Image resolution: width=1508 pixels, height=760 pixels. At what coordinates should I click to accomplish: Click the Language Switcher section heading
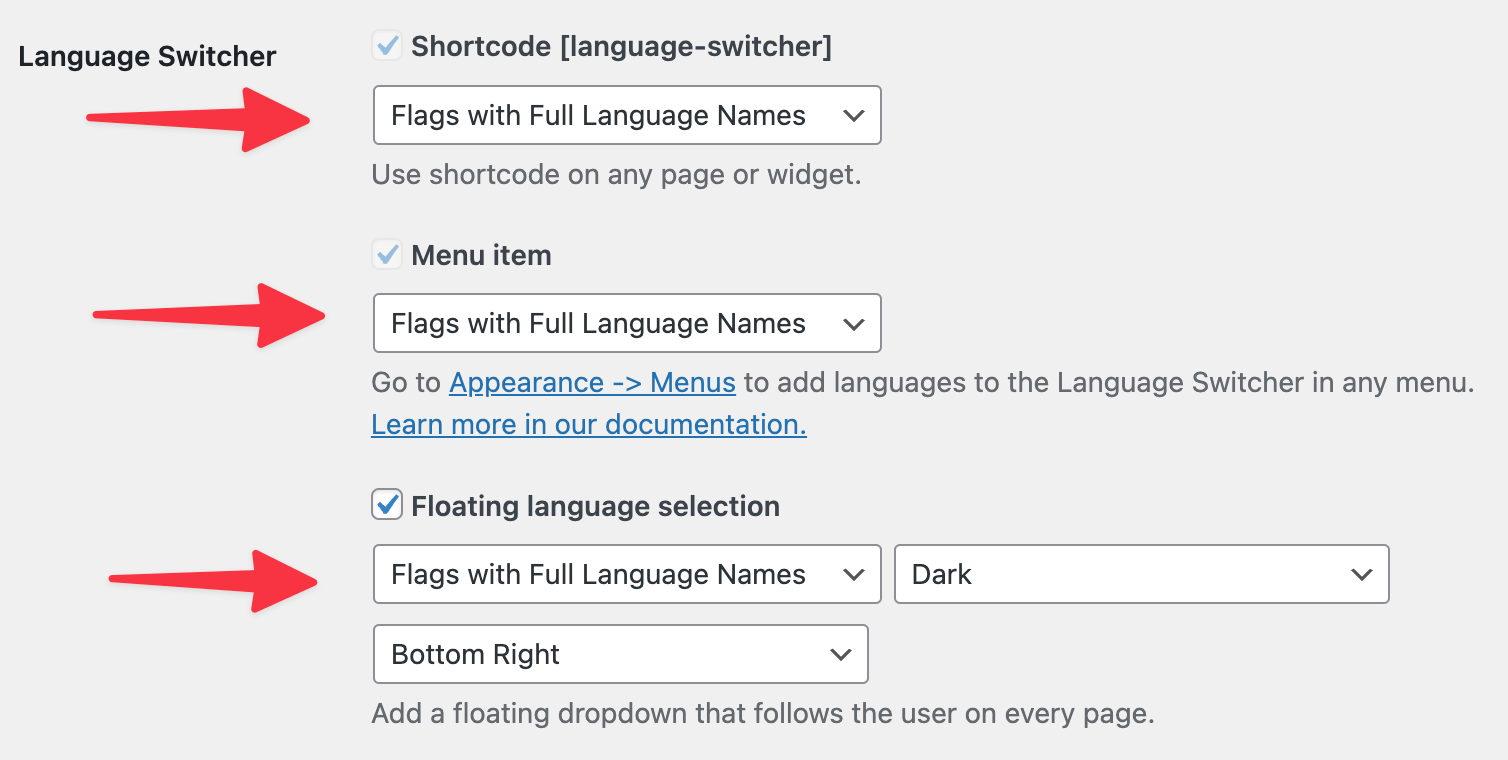(x=147, y=56)
